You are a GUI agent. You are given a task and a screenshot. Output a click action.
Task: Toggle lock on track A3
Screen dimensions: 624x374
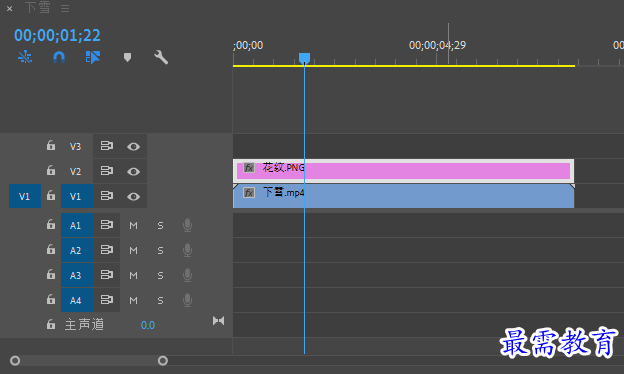click(51, 275)
